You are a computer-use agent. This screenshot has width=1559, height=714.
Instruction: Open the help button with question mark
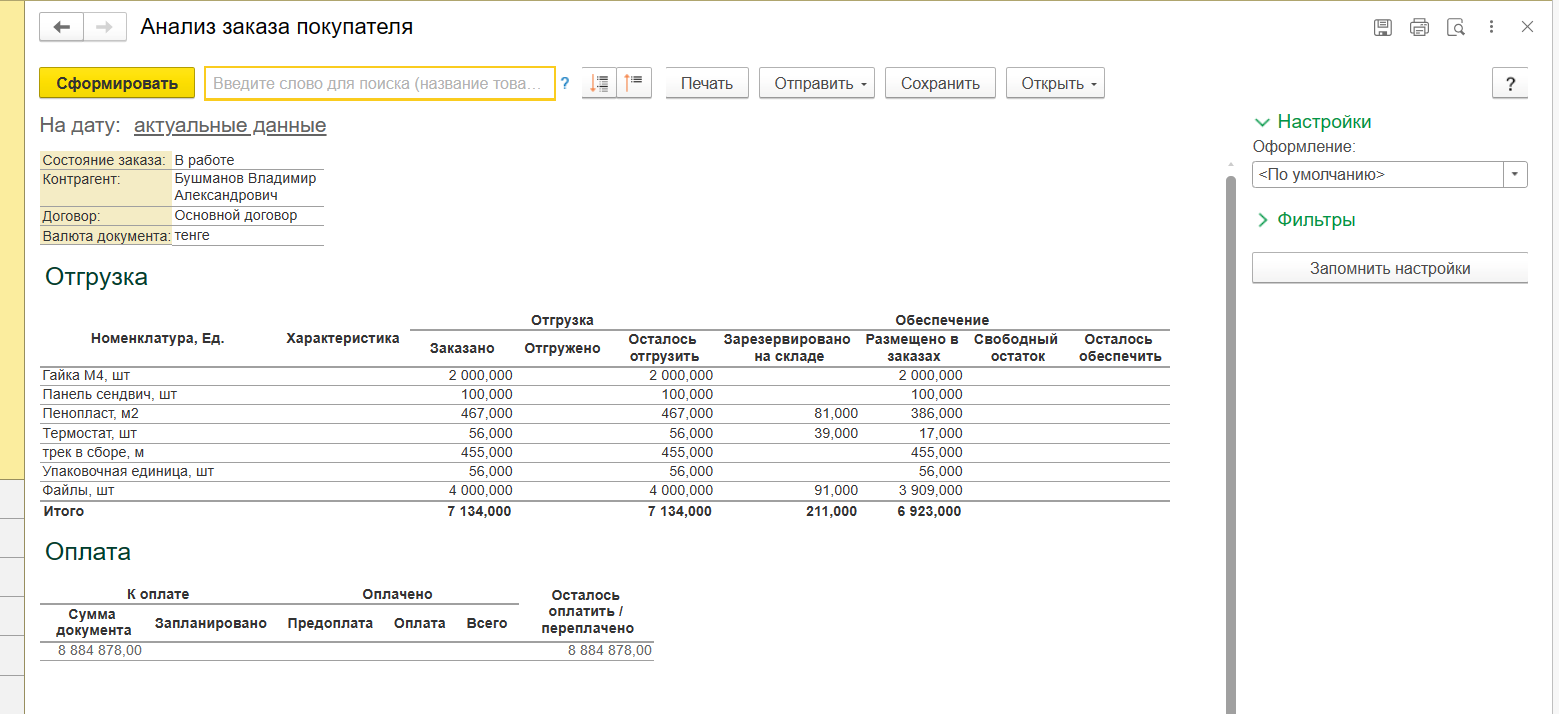[x=1509, y=84]
